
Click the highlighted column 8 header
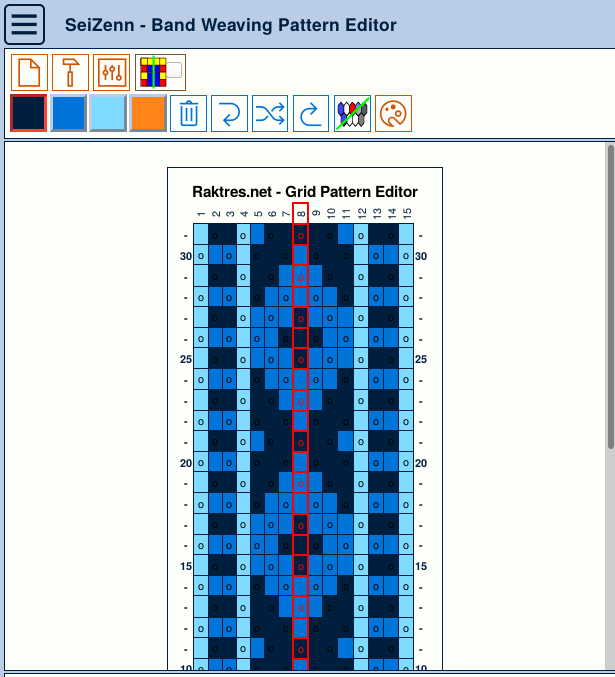pos(301,213)
